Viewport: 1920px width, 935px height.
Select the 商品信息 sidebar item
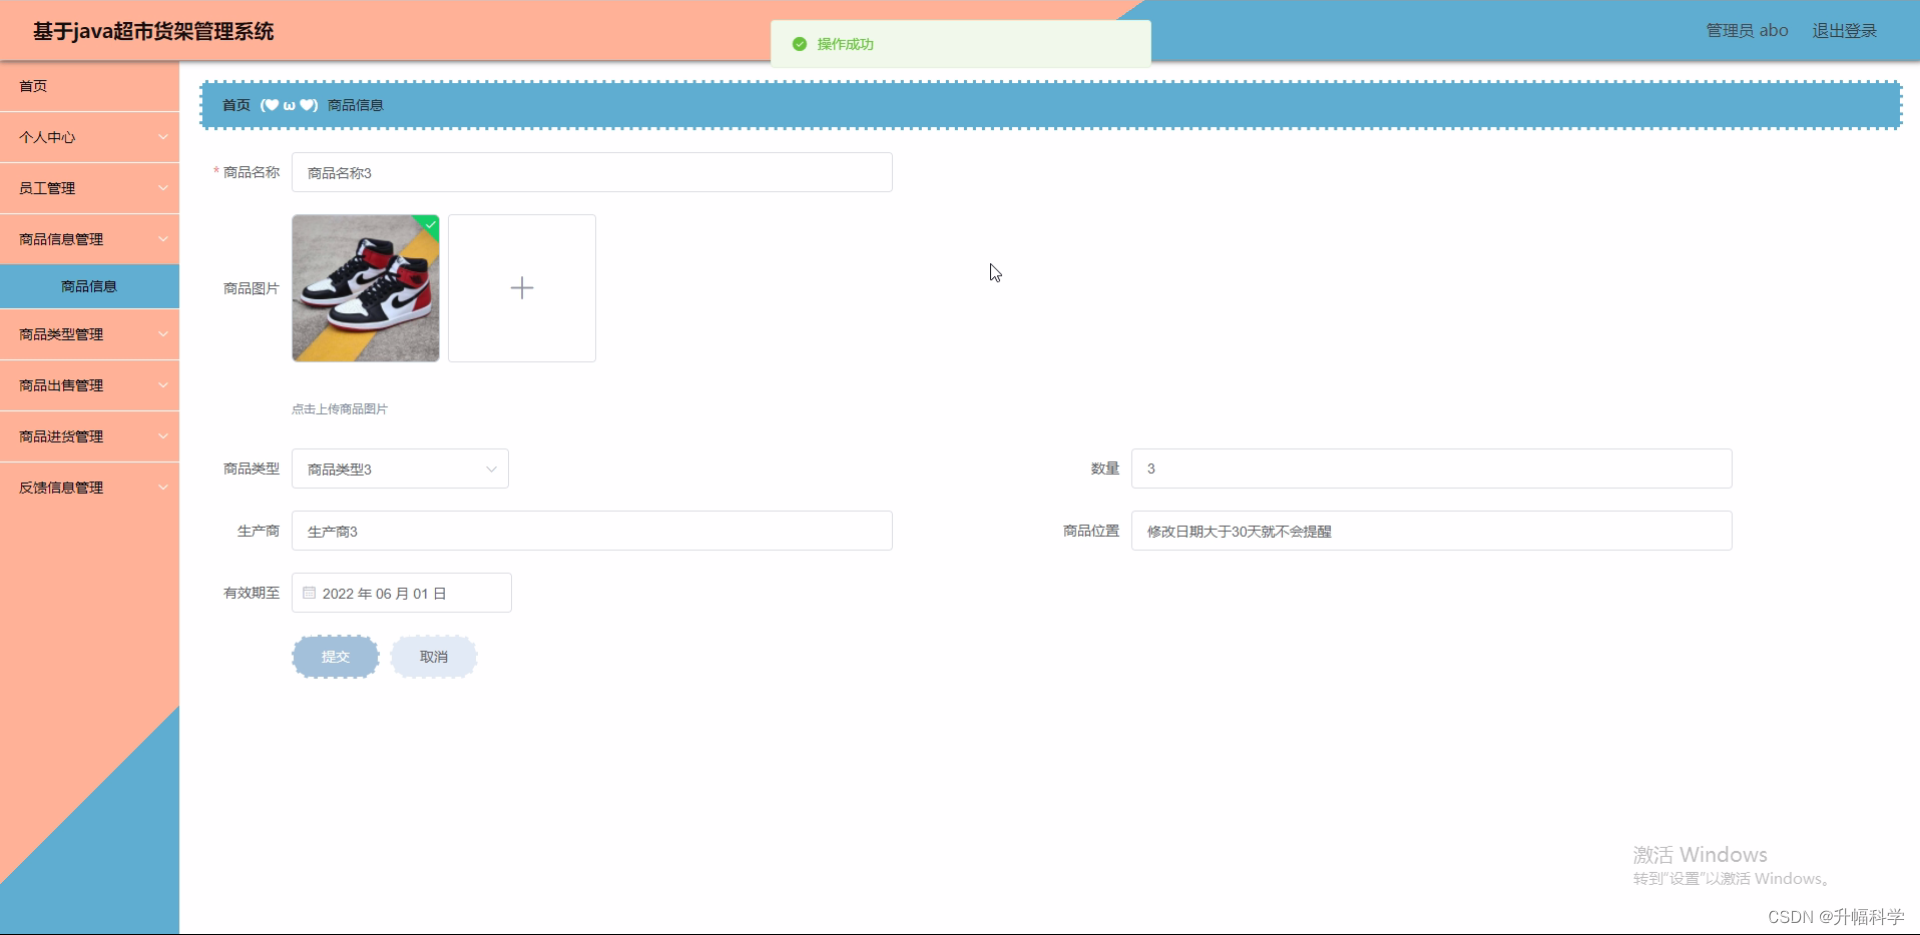point(89,286)
